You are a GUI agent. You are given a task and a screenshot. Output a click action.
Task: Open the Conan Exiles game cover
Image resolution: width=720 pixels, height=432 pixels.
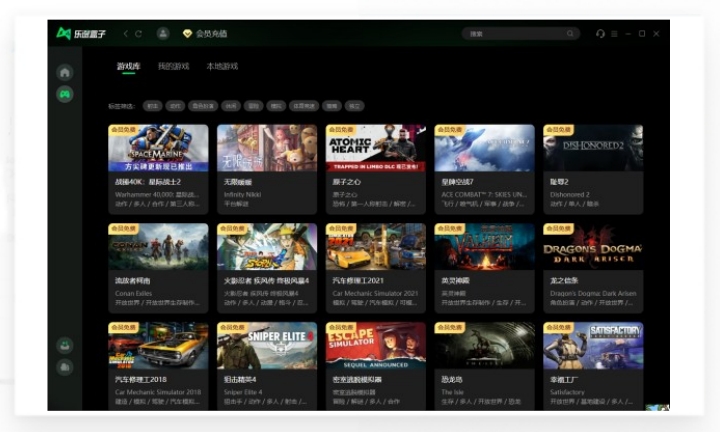[158, 247]
